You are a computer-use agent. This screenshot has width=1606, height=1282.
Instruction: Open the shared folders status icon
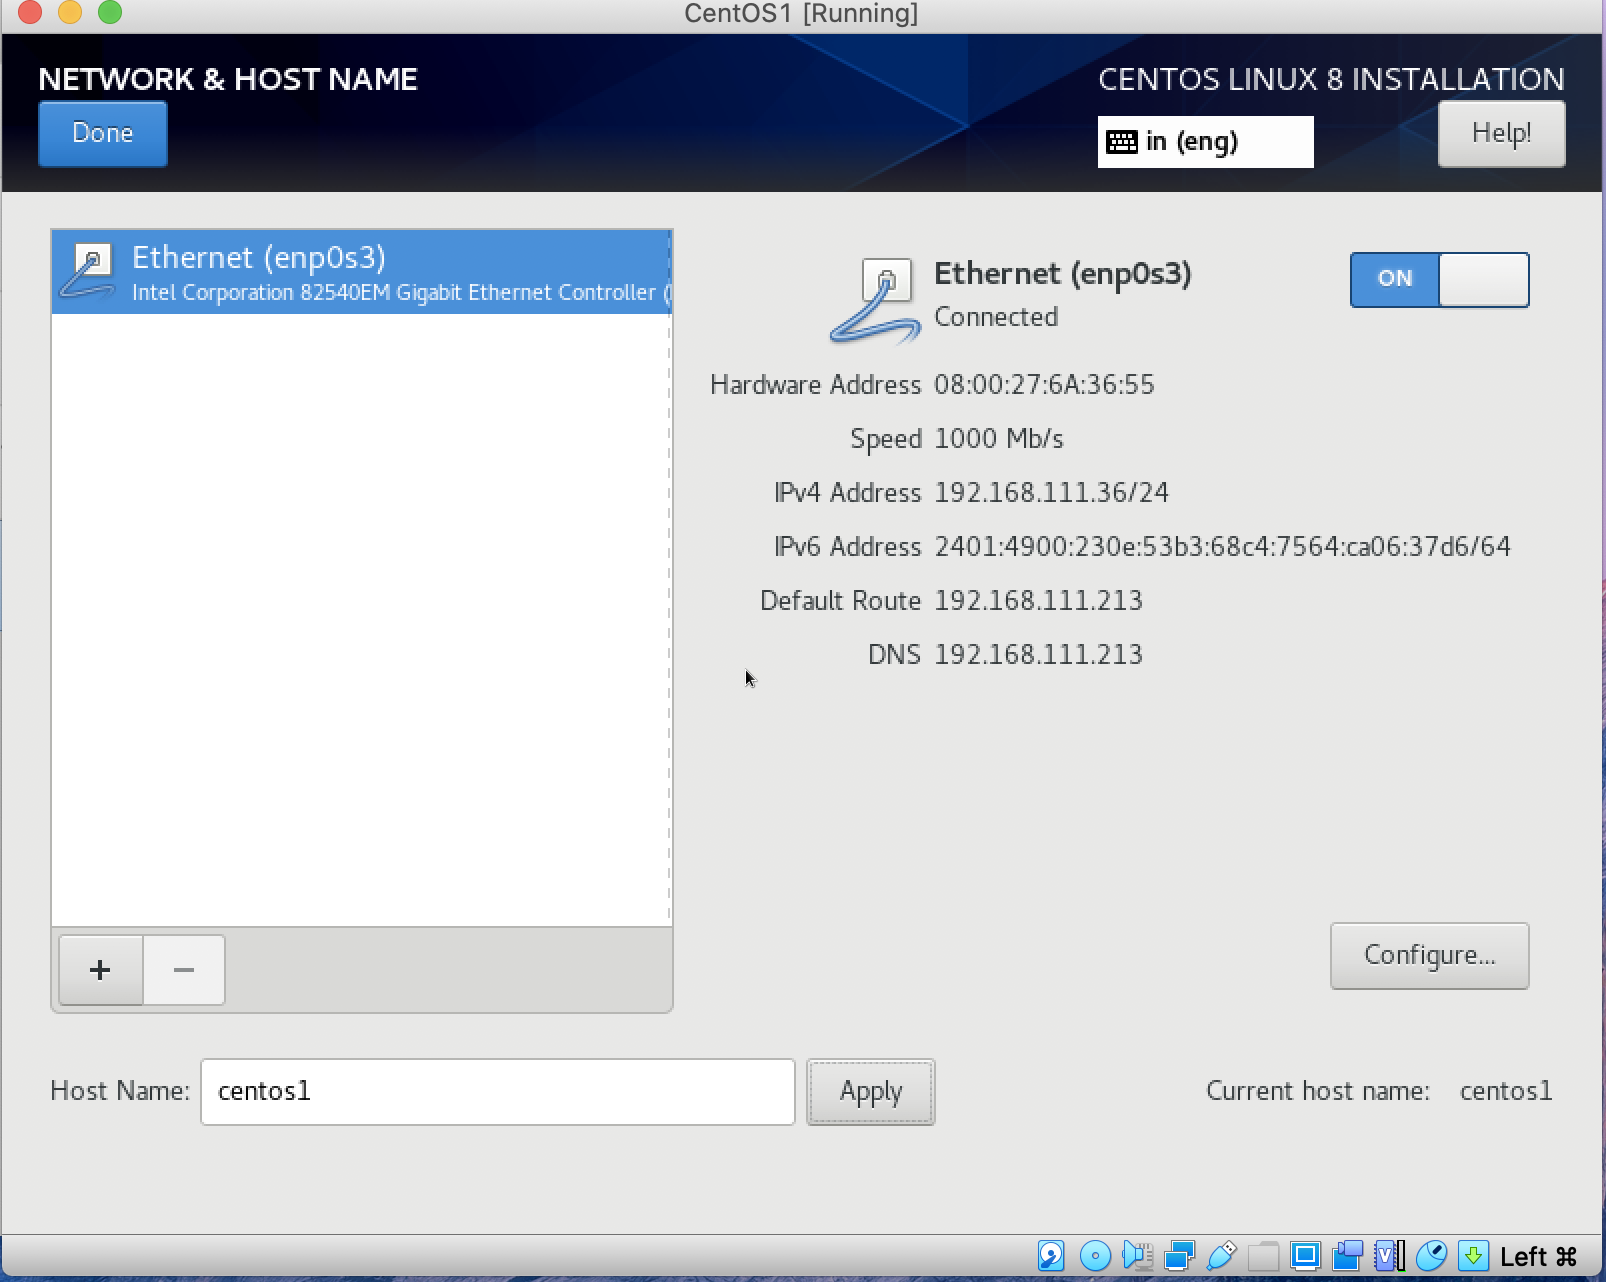[x=1263, y=1255]
